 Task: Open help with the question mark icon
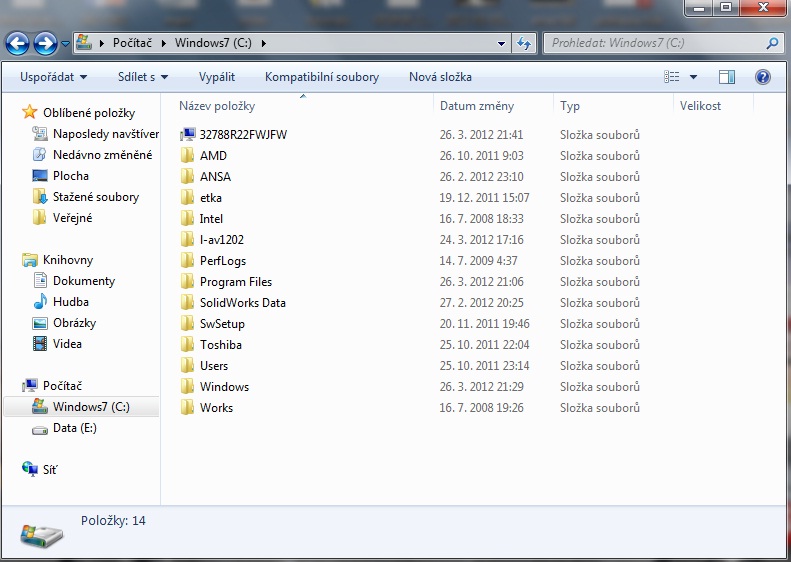[x=763, y=77]
